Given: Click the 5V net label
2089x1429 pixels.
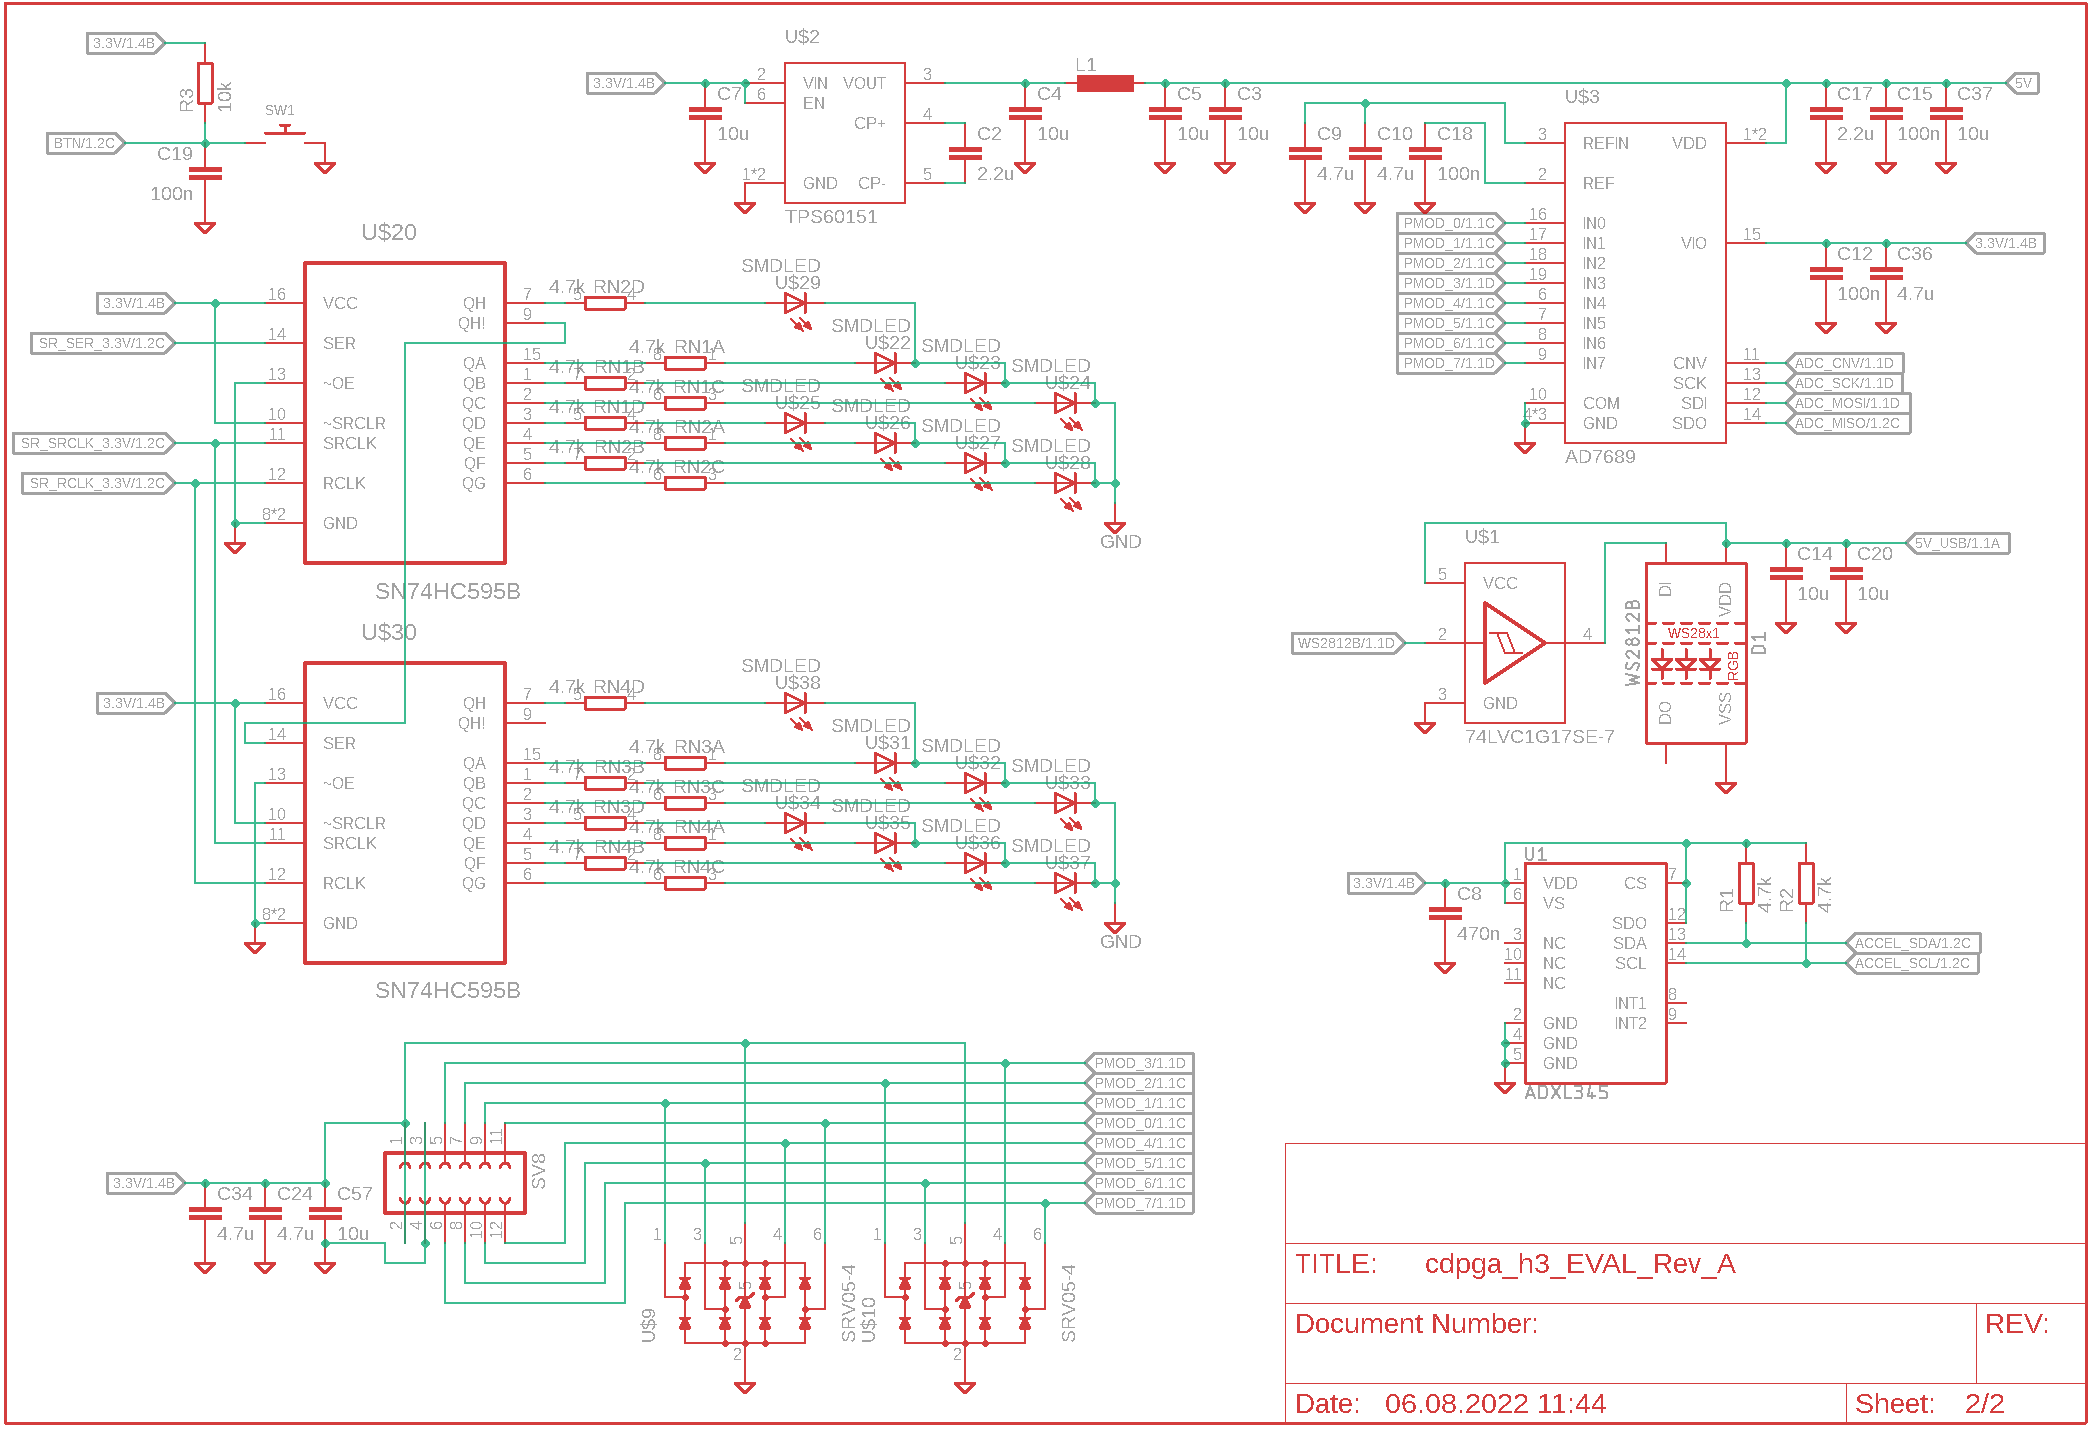Looking at the screenshot, I should (x=2023, y=83).
